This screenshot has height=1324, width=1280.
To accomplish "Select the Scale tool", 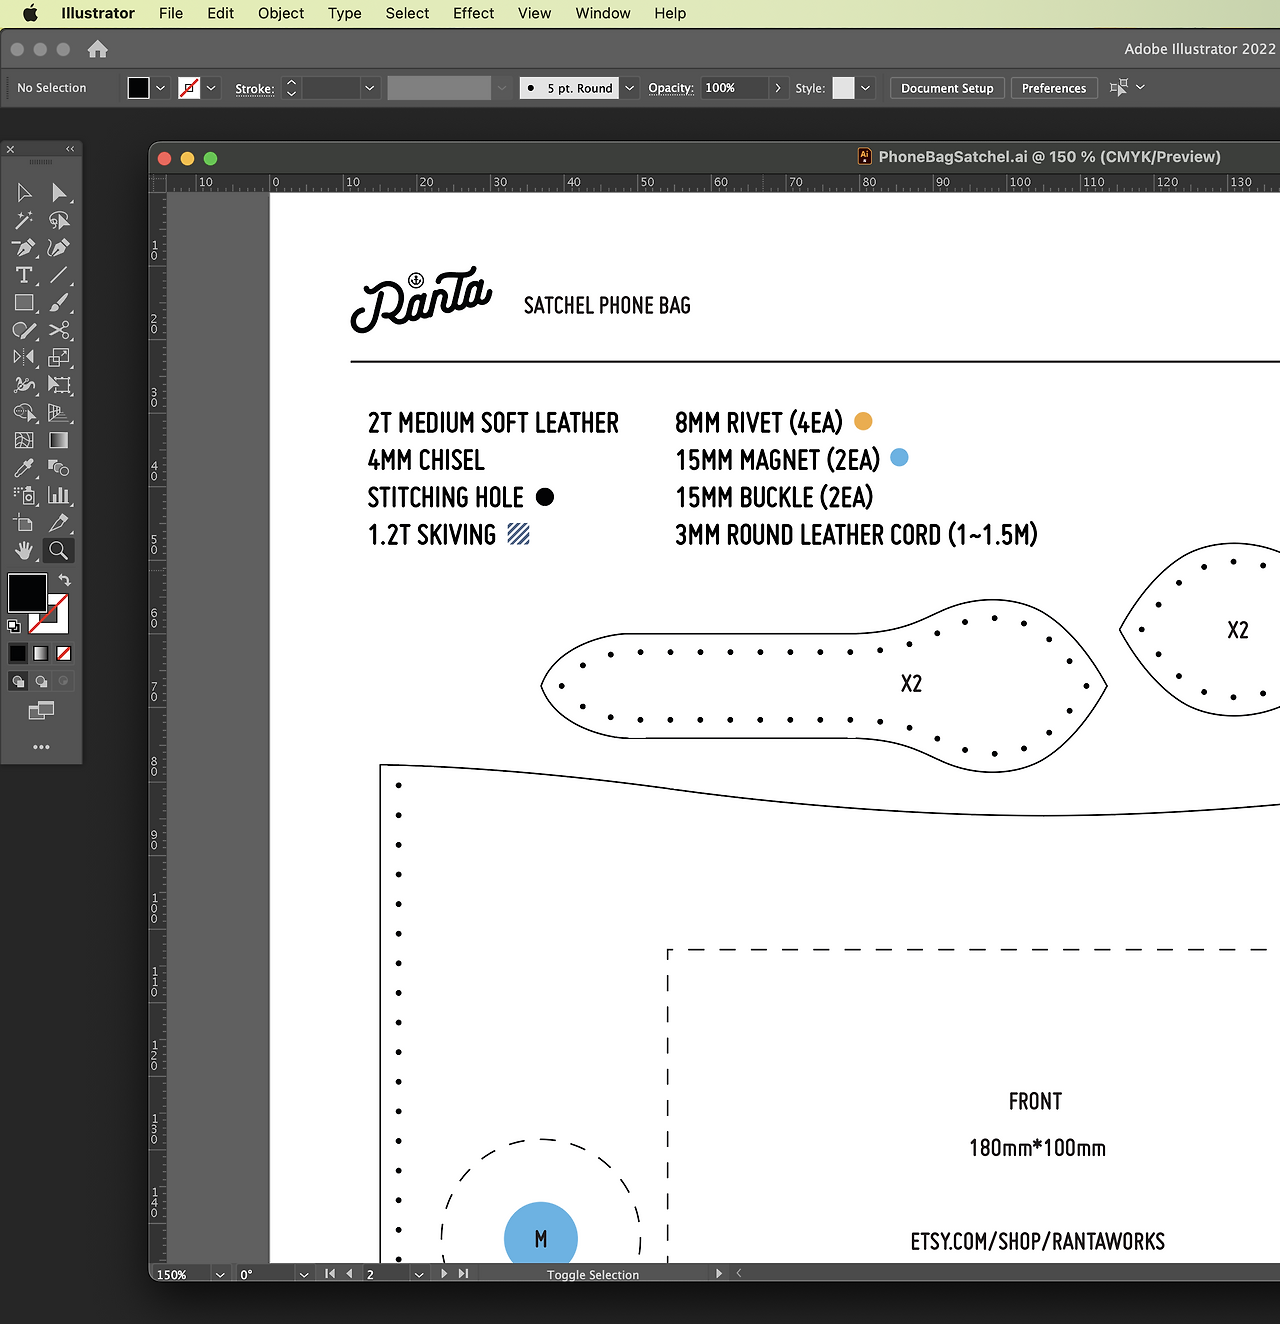I will click(59, 358).
